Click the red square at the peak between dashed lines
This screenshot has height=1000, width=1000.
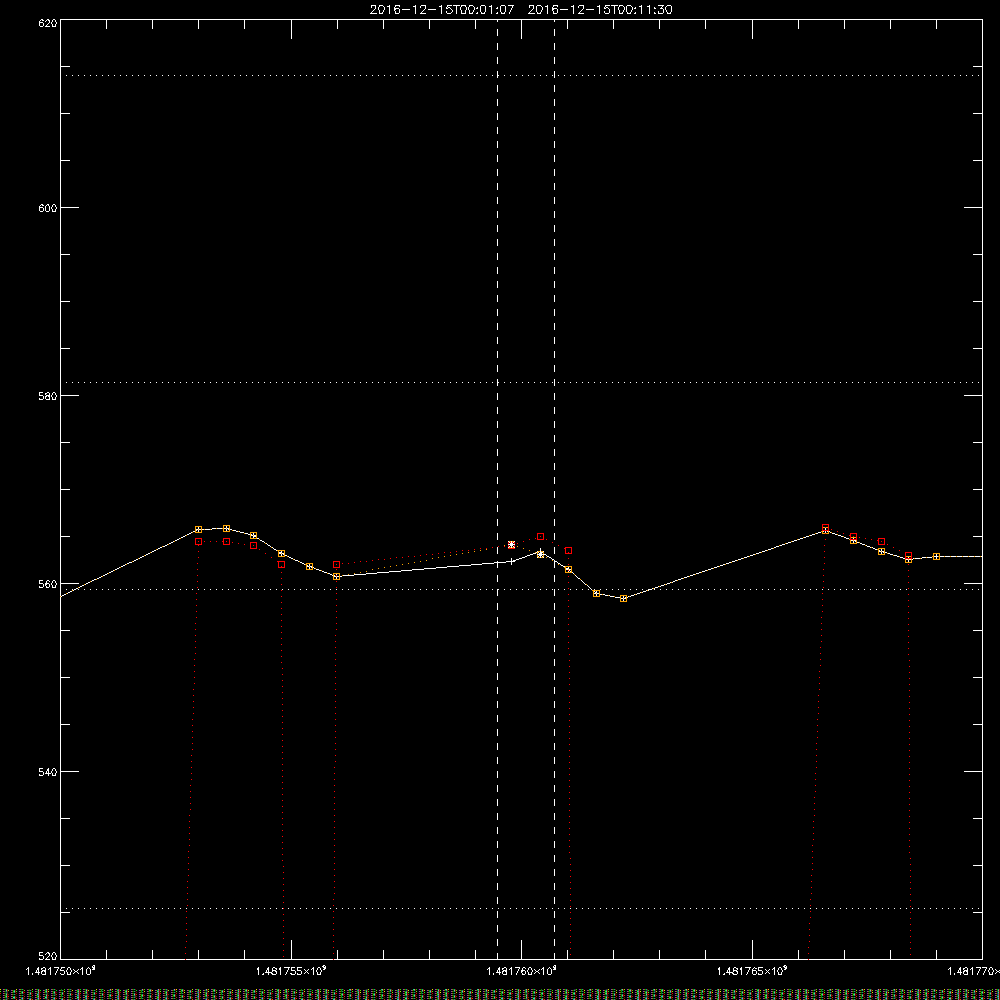pos(541,536)
